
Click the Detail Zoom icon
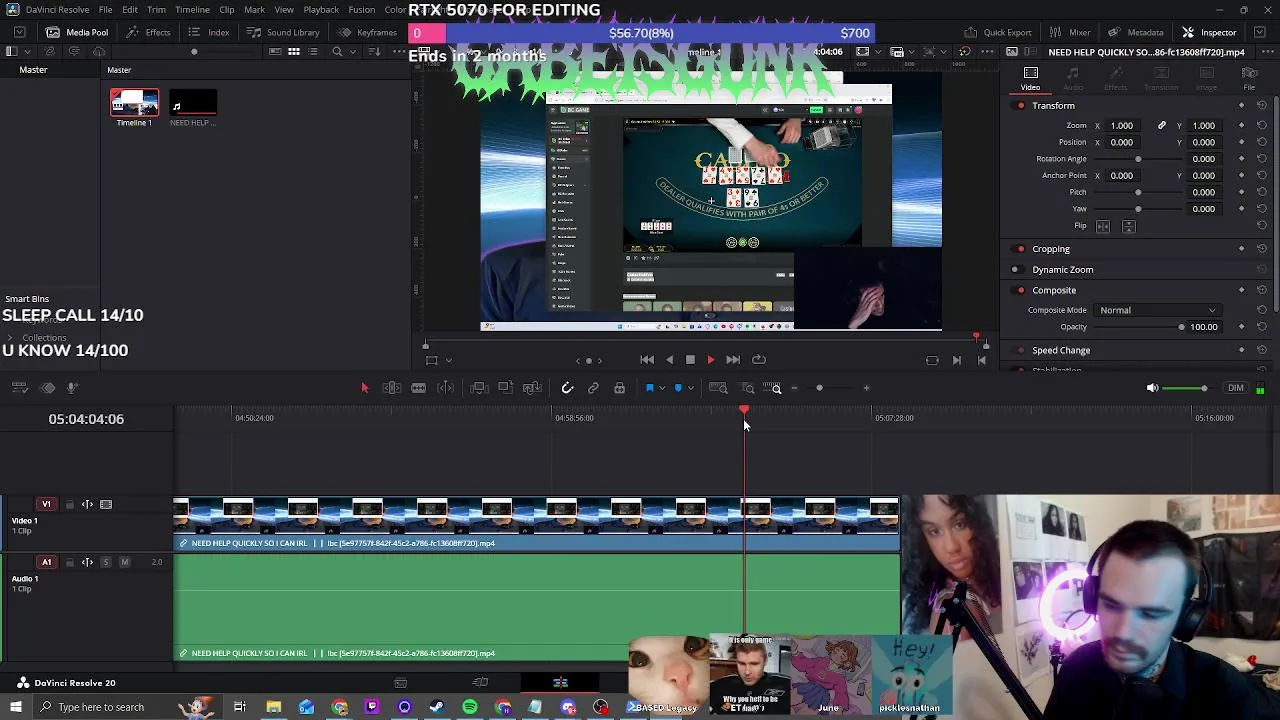(x=747, y=388)
